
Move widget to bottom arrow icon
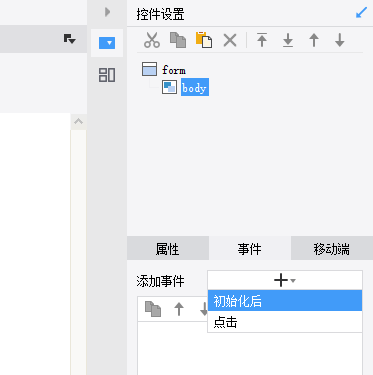pyautogui.click(x=288, y=41)
